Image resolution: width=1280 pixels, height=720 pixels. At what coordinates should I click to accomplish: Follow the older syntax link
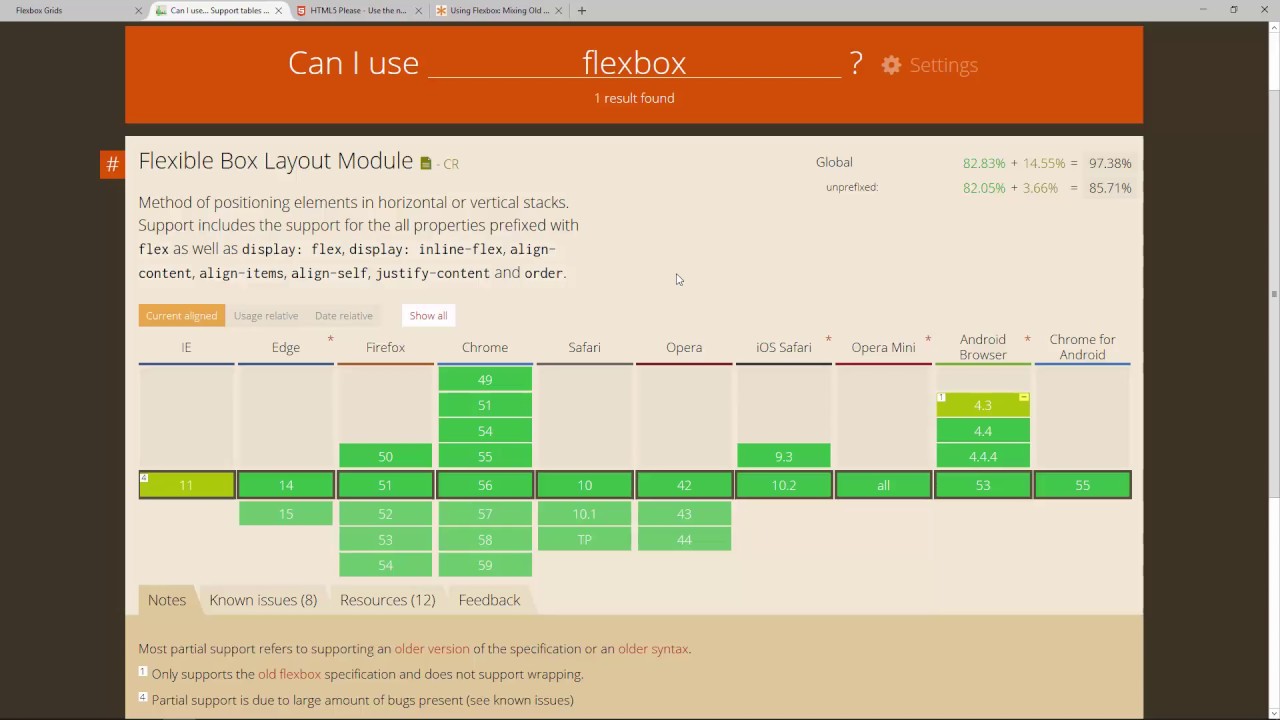coord(653,649)
